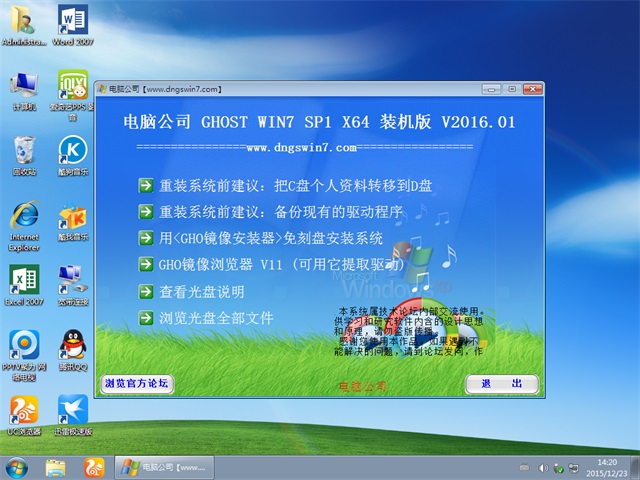The height and width of the screenshot is (480, 640).
Task: Open the taskbar clock showing 14:20
Action: point(607,468)
